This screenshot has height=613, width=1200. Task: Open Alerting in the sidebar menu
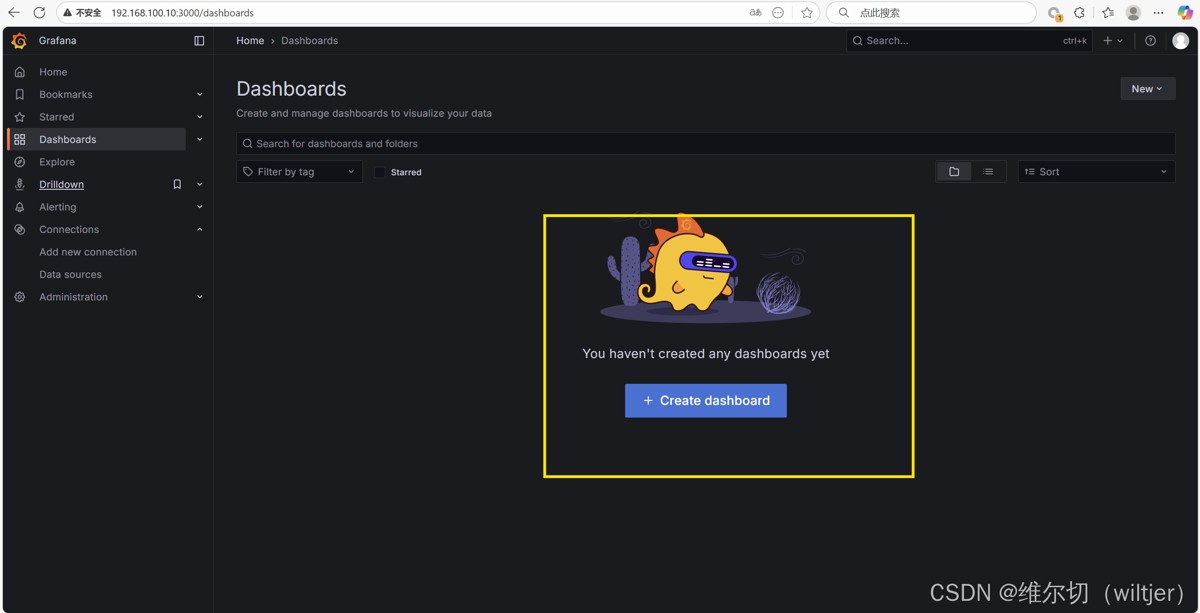pyautogui.click(x=58, y=207)
